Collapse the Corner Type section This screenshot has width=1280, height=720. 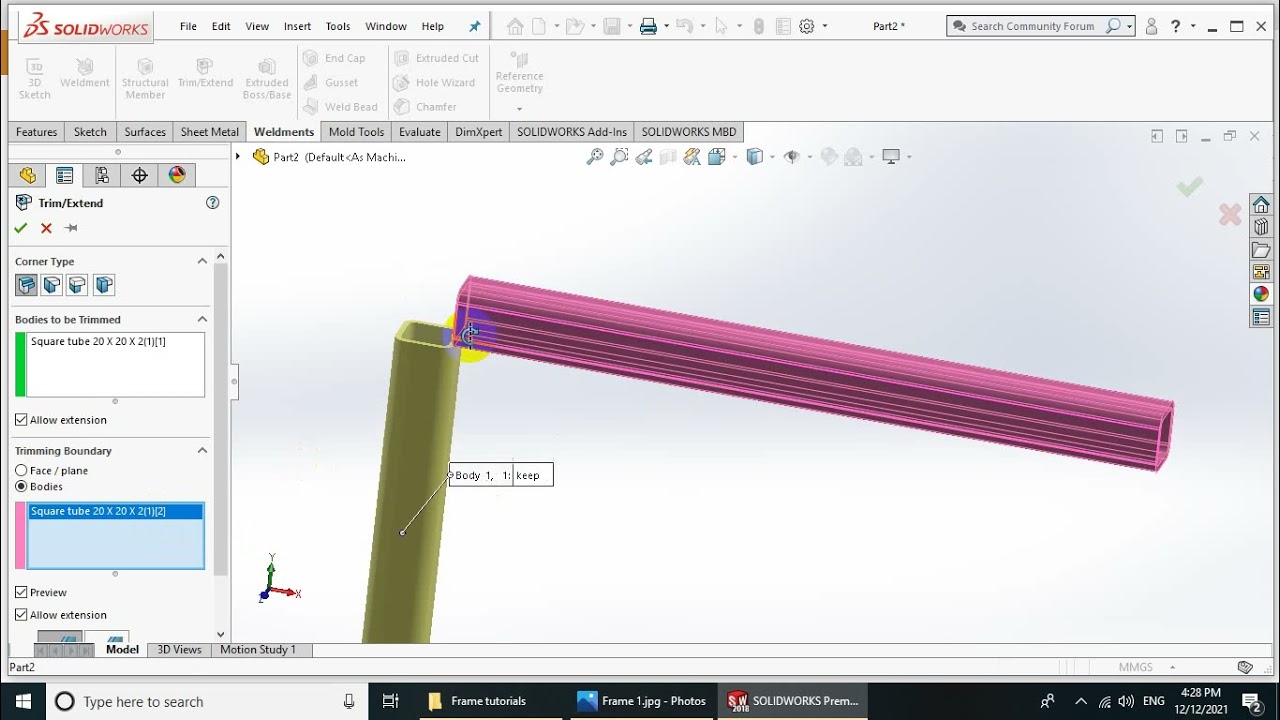click(202, 261)
